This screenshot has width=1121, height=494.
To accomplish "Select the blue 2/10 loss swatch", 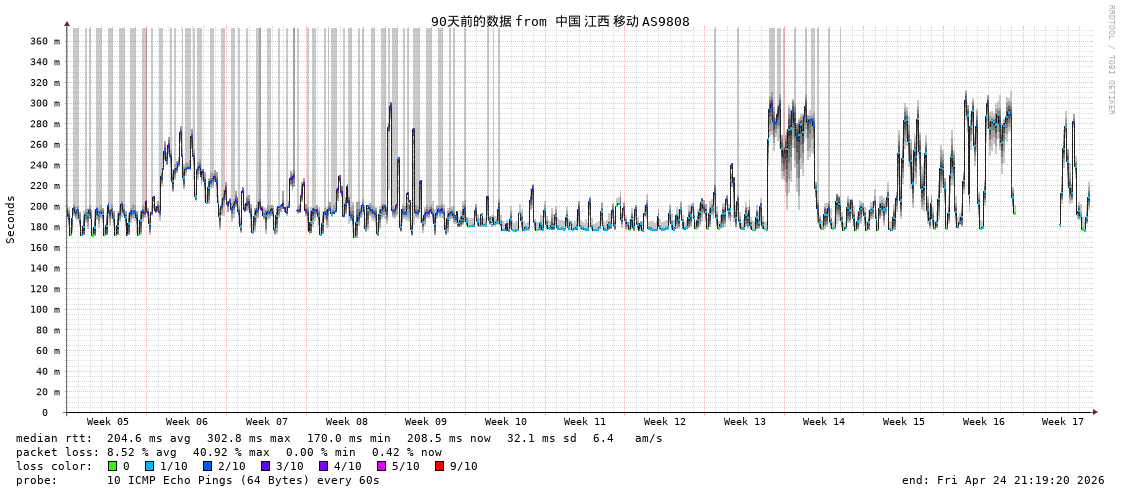I will click(208, 466).
